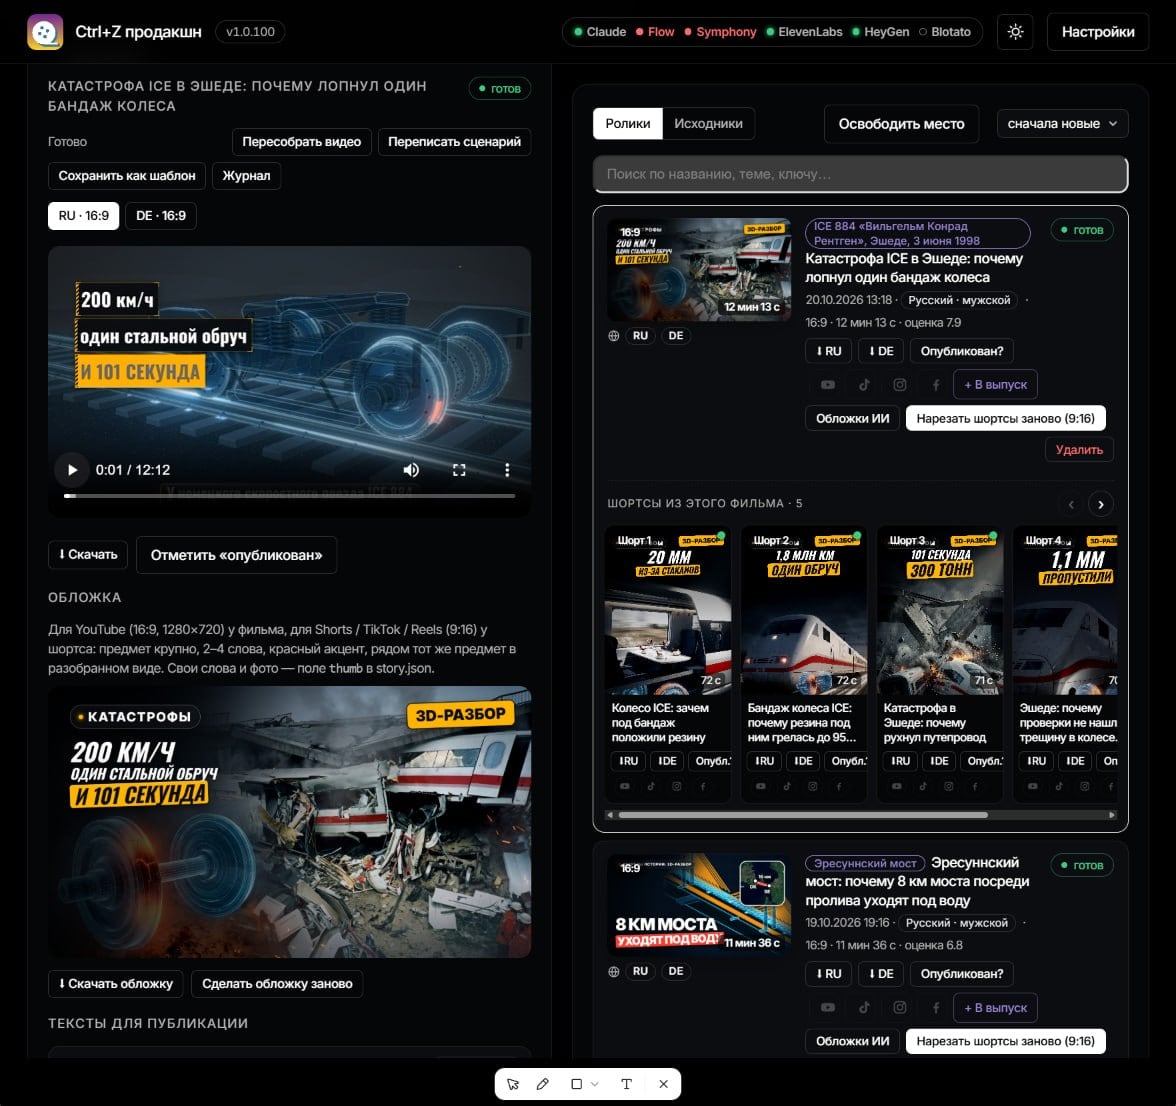This screenshot has width=1176, height=1106.
Task: Open the Журнал button
Action: click(246, 175)
